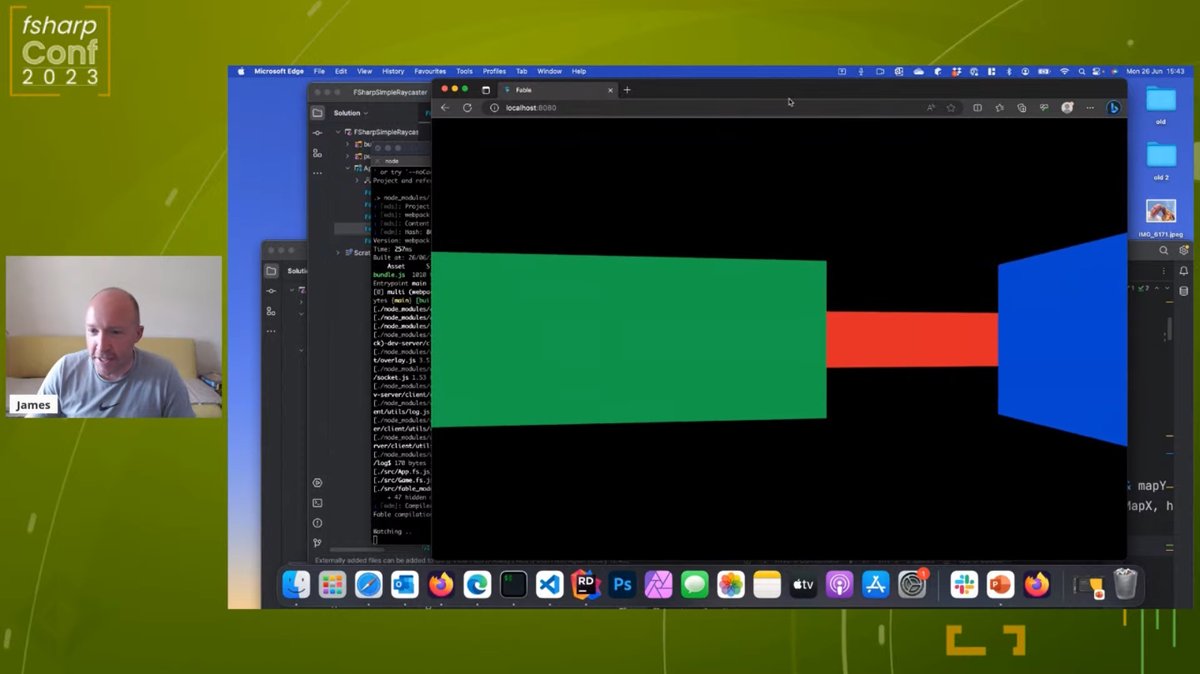Collapse the FSharpSimpleRaycaster project node
Screen dimensions: 1200x674
point(337,132)
